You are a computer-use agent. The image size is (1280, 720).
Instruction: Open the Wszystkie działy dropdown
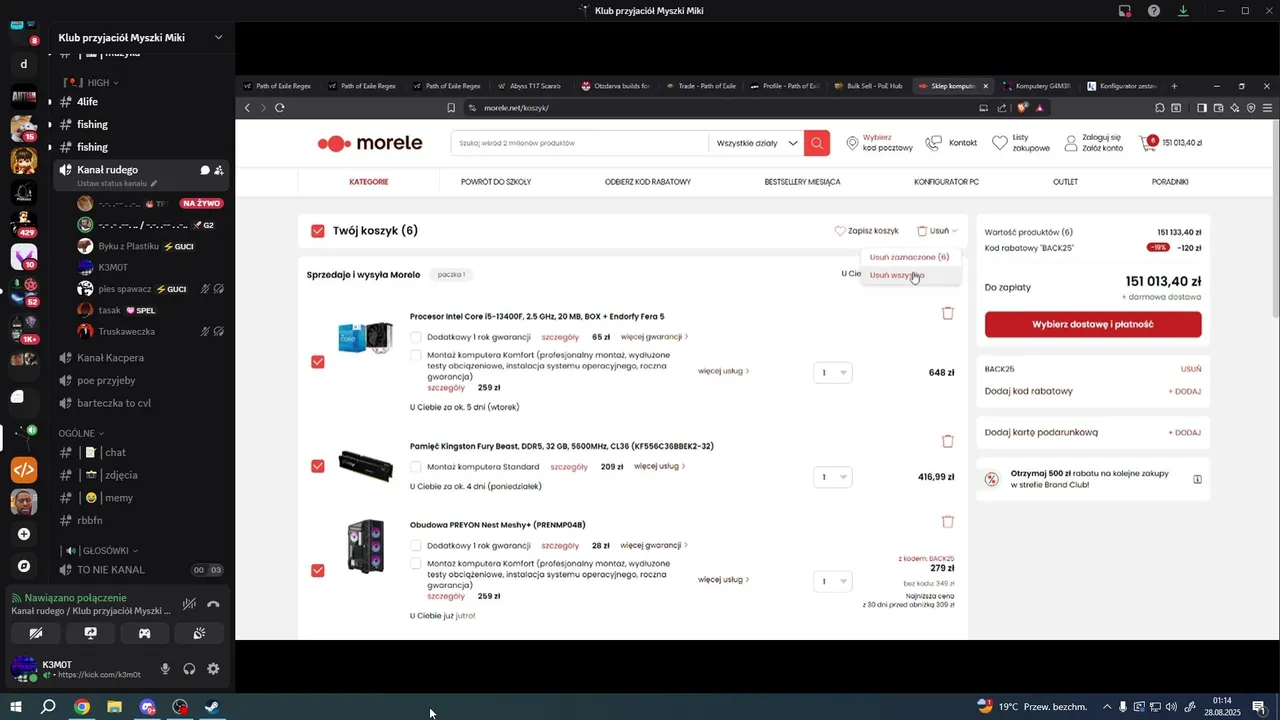coord(756,143)
